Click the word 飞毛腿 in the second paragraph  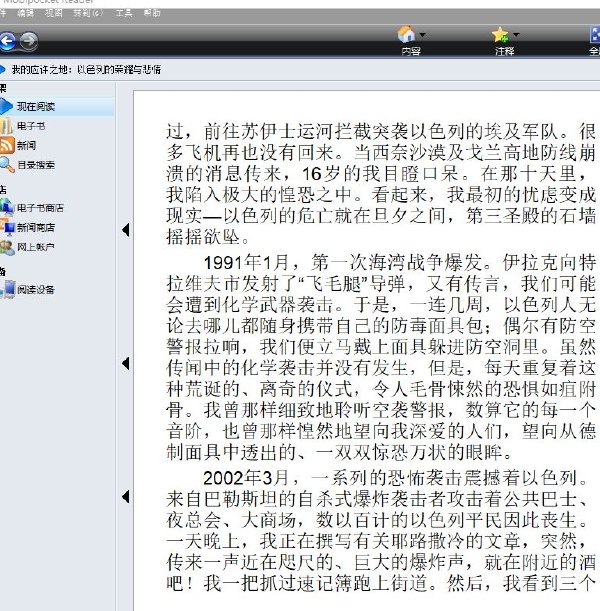tap(334, 283)
